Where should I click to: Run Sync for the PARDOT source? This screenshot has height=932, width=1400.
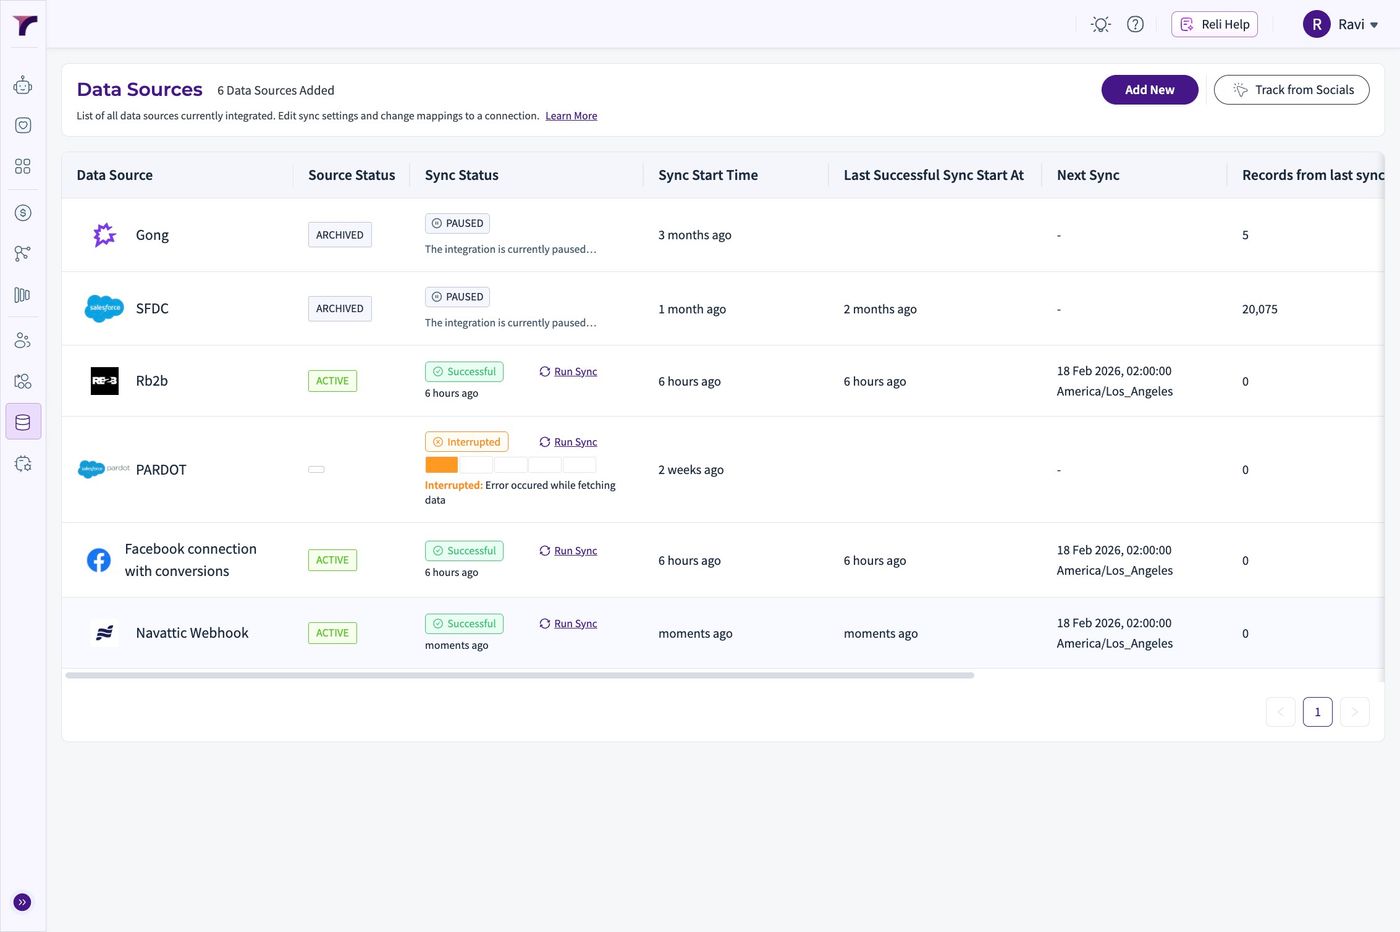[x=568, y=442]
